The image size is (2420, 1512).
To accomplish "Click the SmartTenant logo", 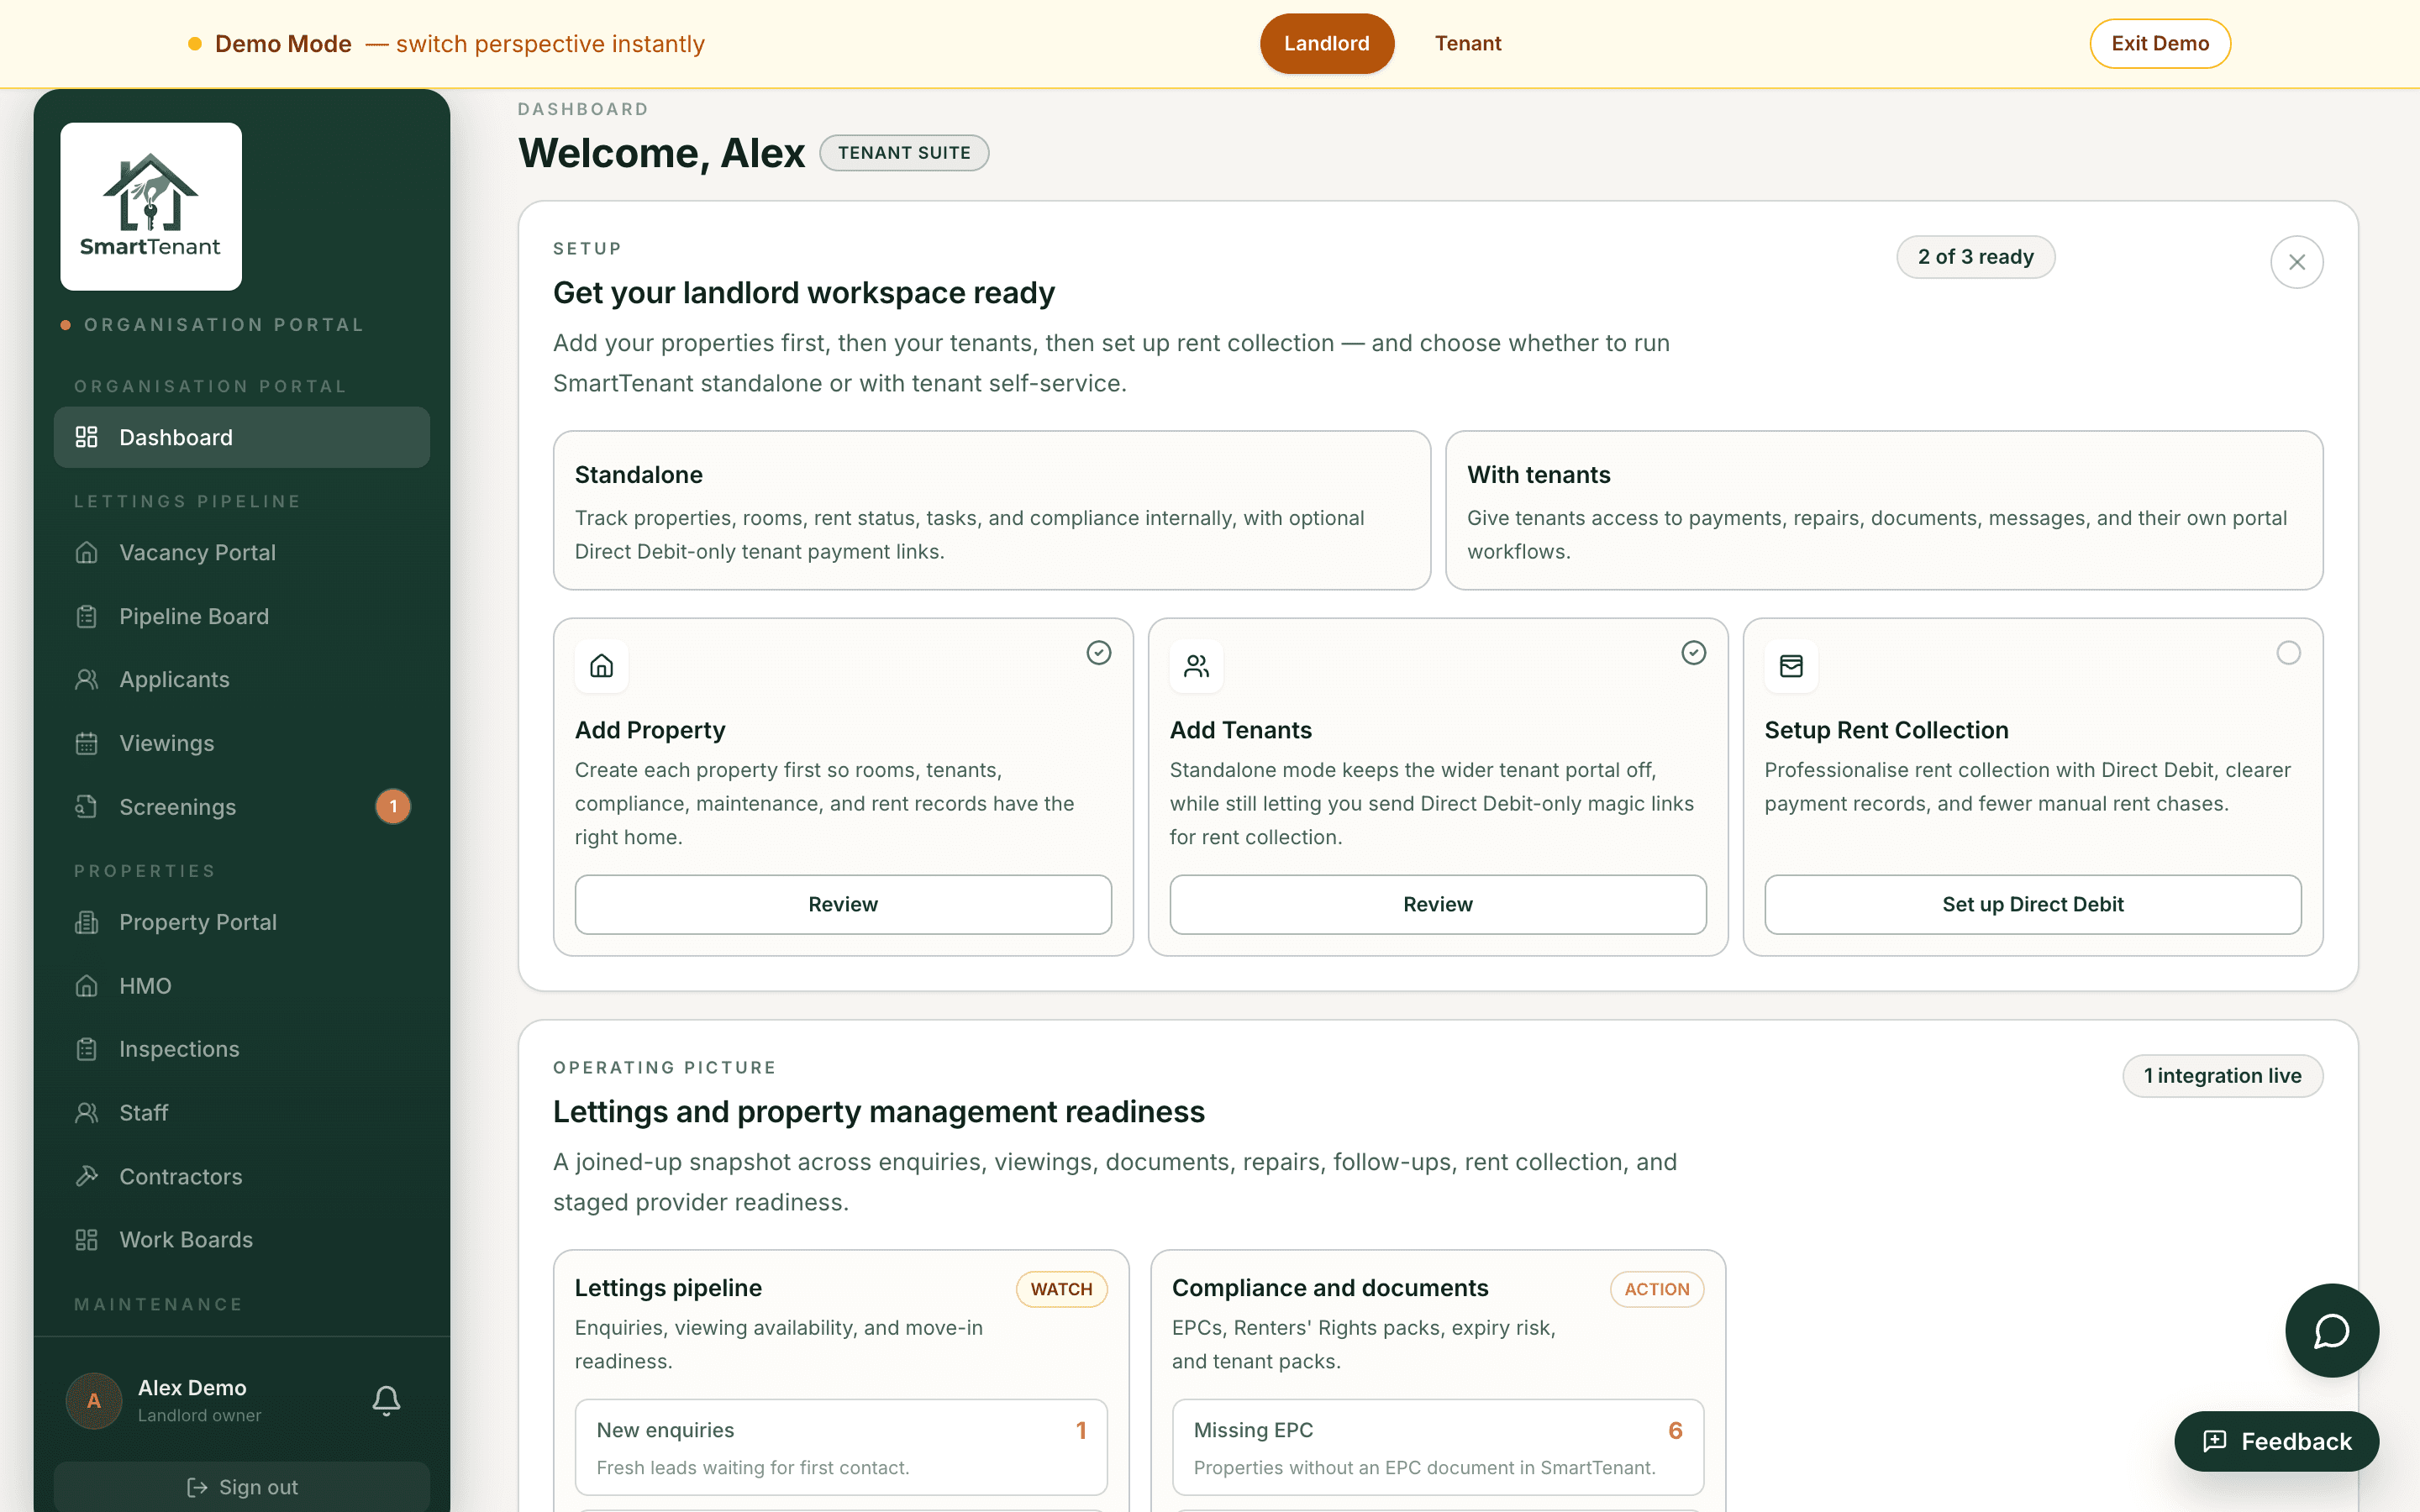I will pyautogui.click(x=151, y=206).
